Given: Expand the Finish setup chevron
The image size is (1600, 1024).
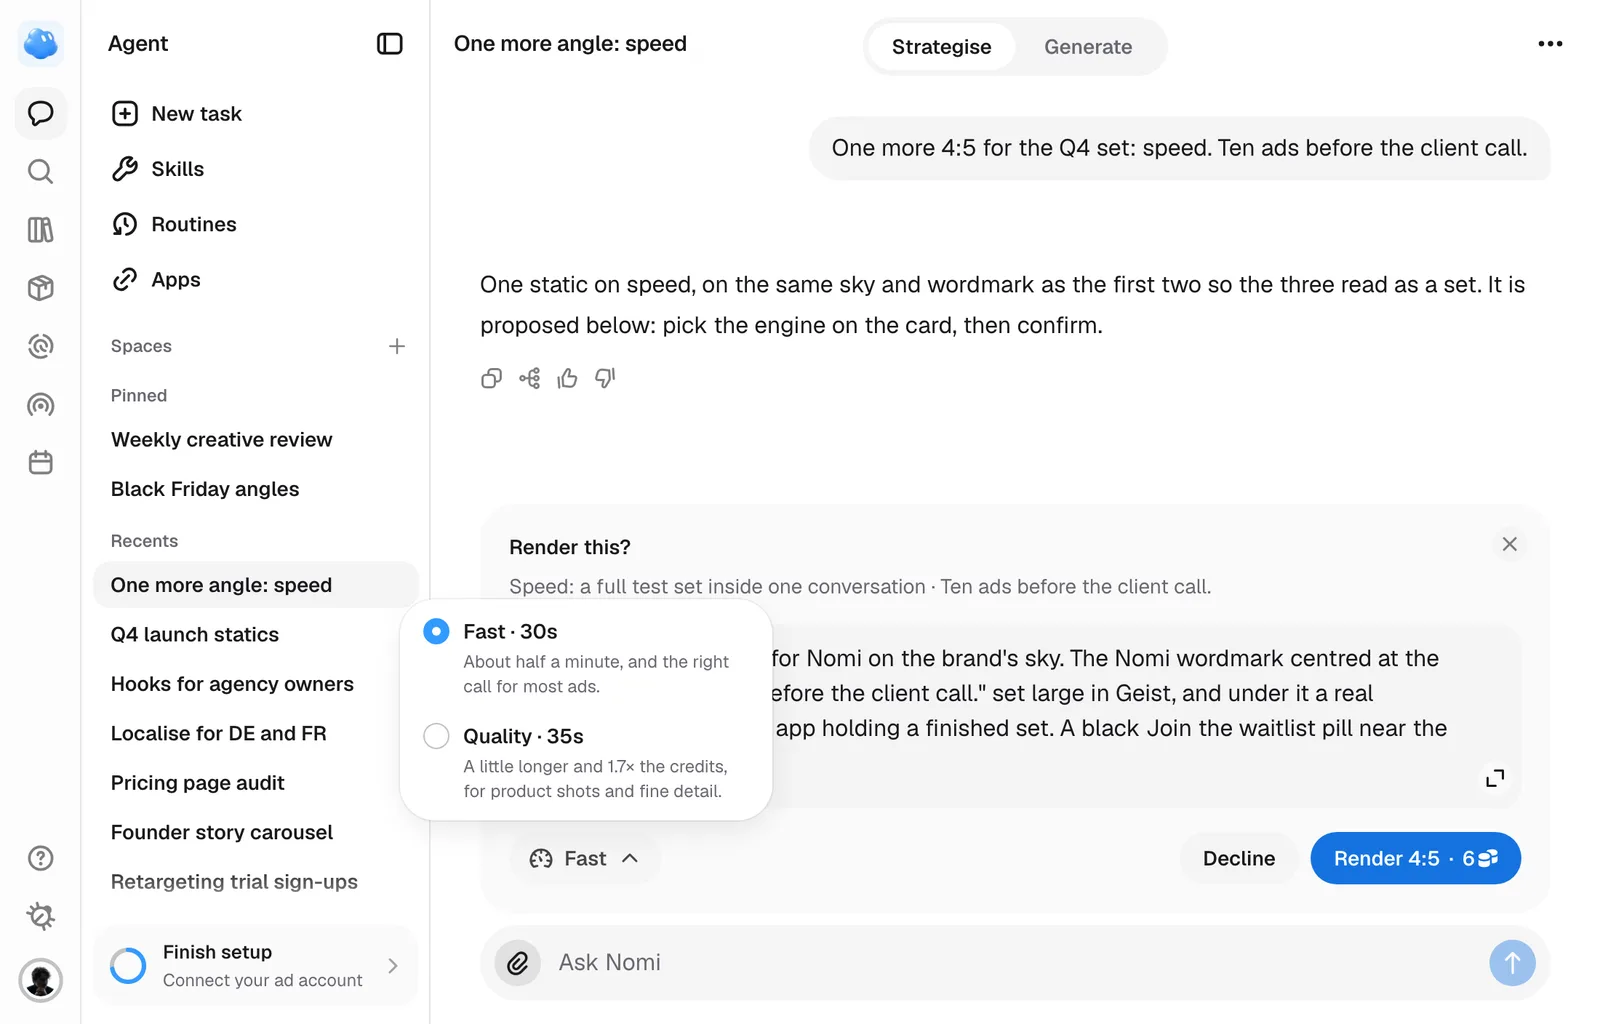Looking at the screenshot, I should coord(393,966).
